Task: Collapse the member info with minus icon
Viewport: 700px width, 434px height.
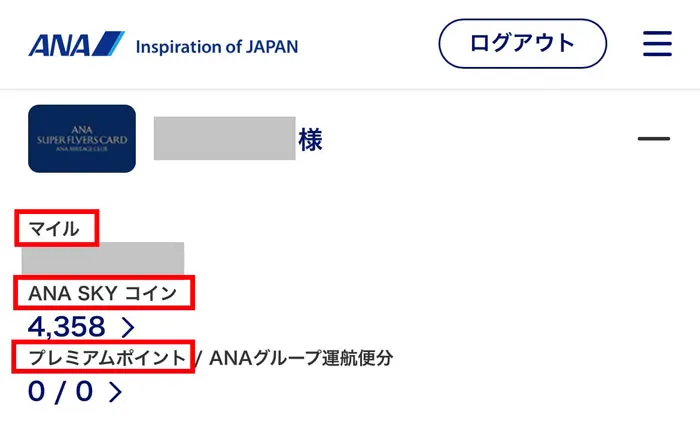Action: pos(654,139)
